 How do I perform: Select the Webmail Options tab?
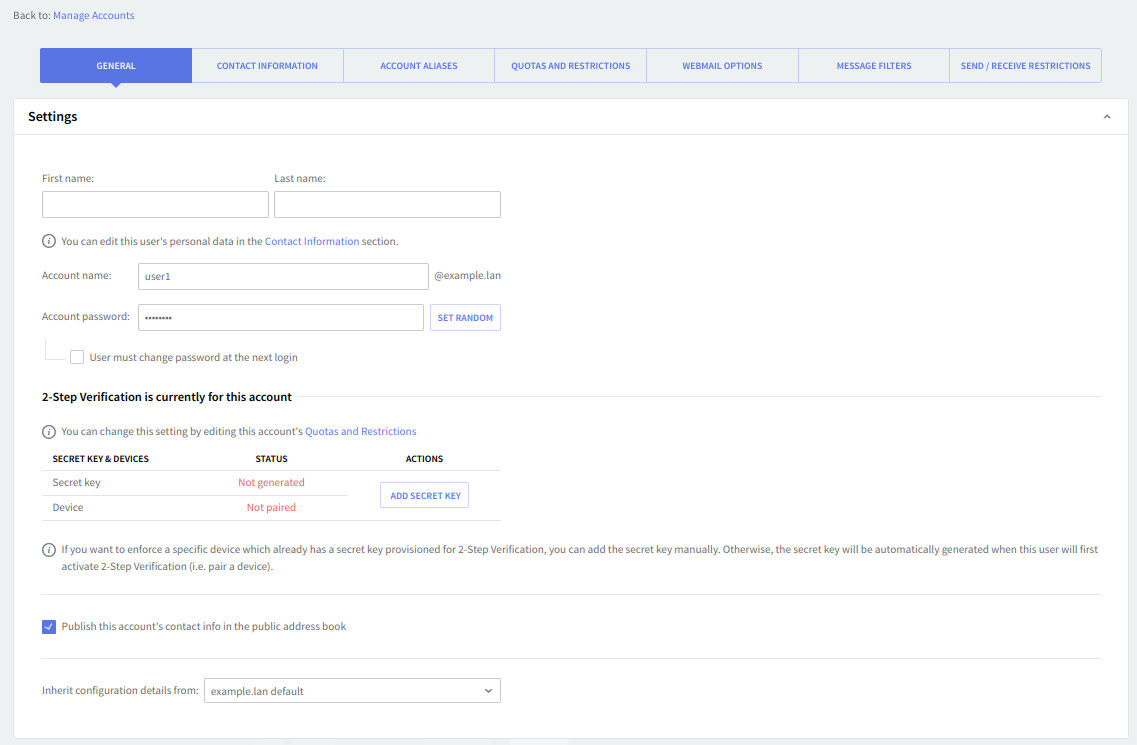coord(722,66)
